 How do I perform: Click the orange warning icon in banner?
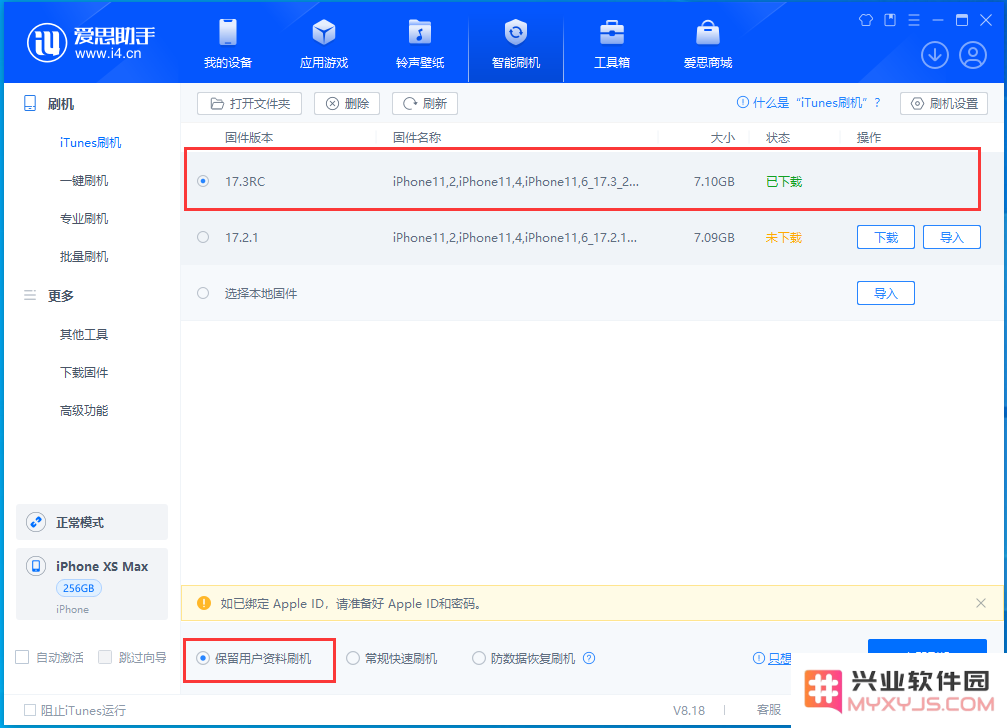tap(204, 603)
